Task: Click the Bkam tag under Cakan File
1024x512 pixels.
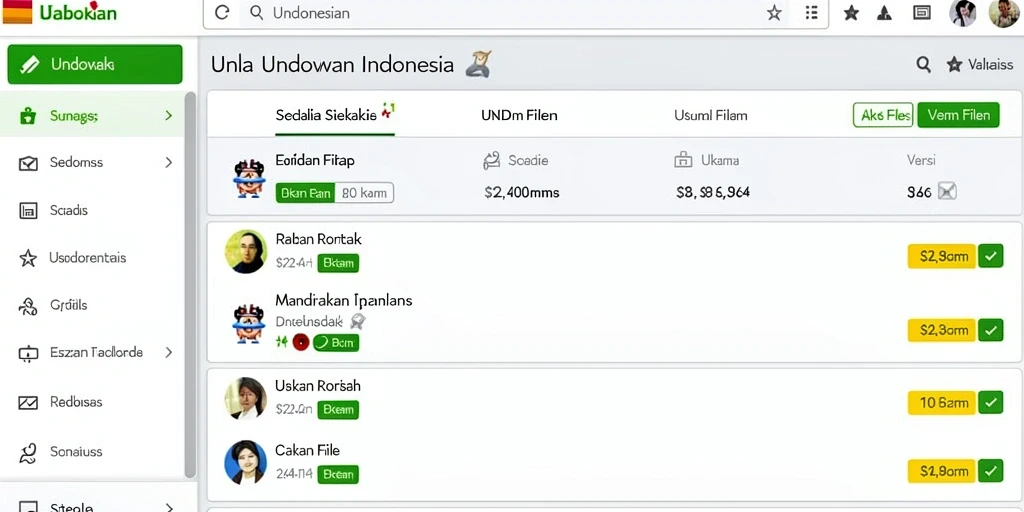Action: click(338, 474)
